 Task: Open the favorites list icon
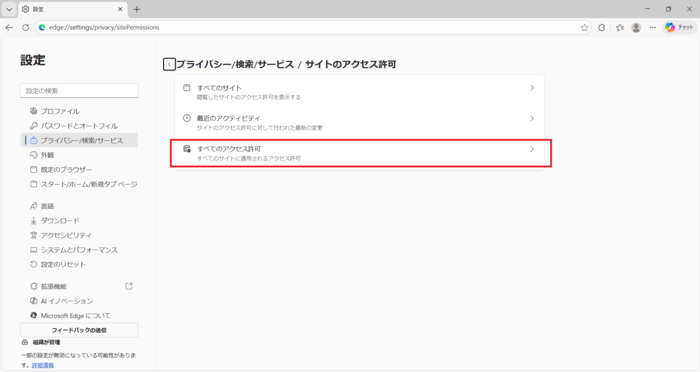pyautogui.click(x=620, y=28)
